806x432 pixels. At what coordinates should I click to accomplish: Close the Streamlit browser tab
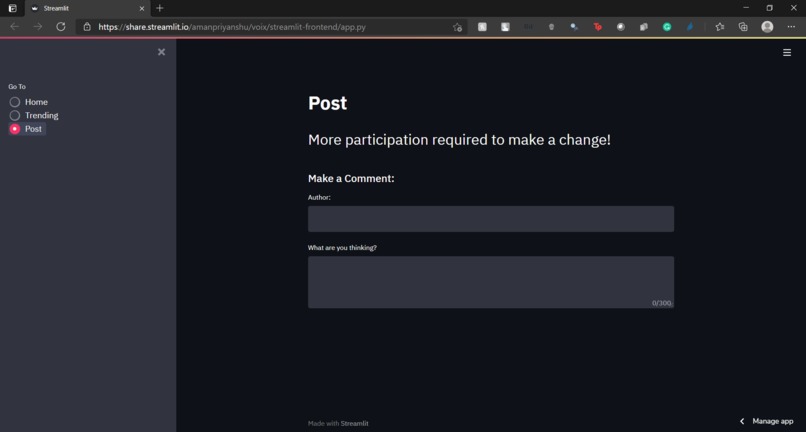point(142,8)
